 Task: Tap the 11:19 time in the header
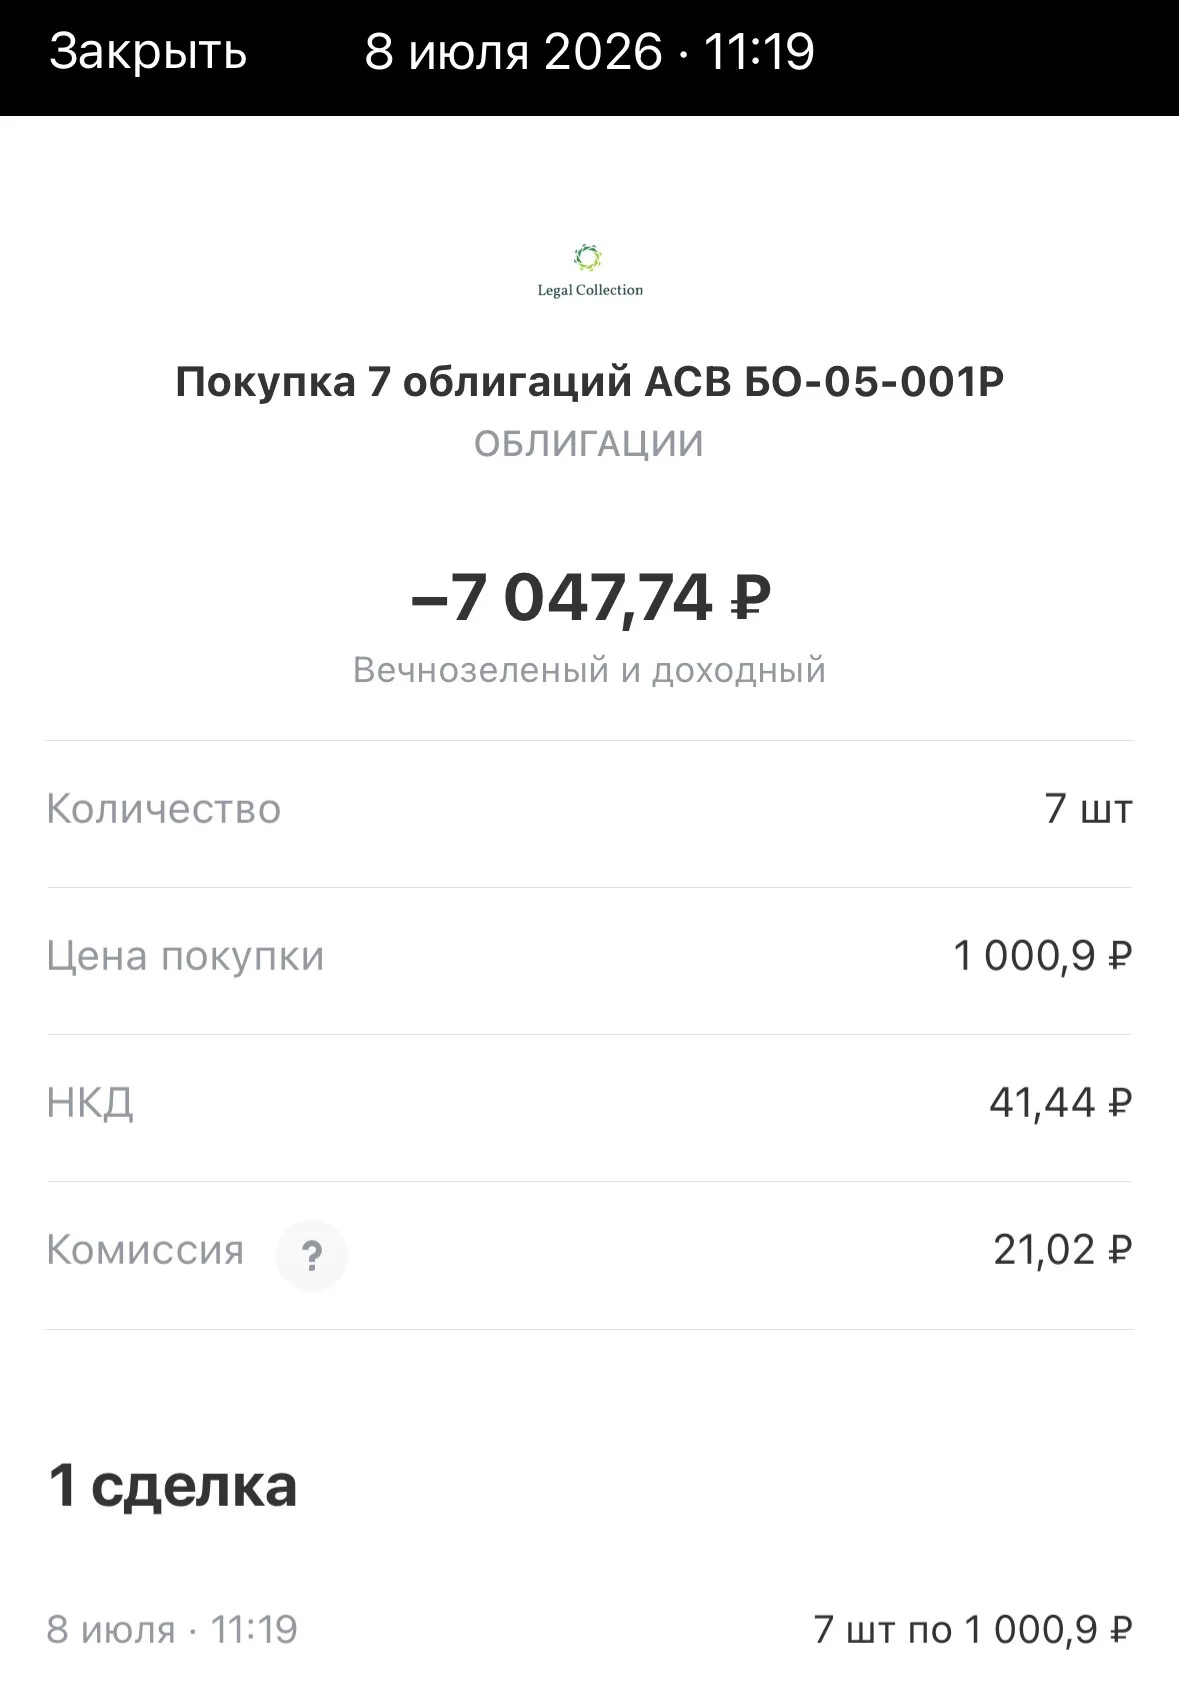[x=759, y=51]
